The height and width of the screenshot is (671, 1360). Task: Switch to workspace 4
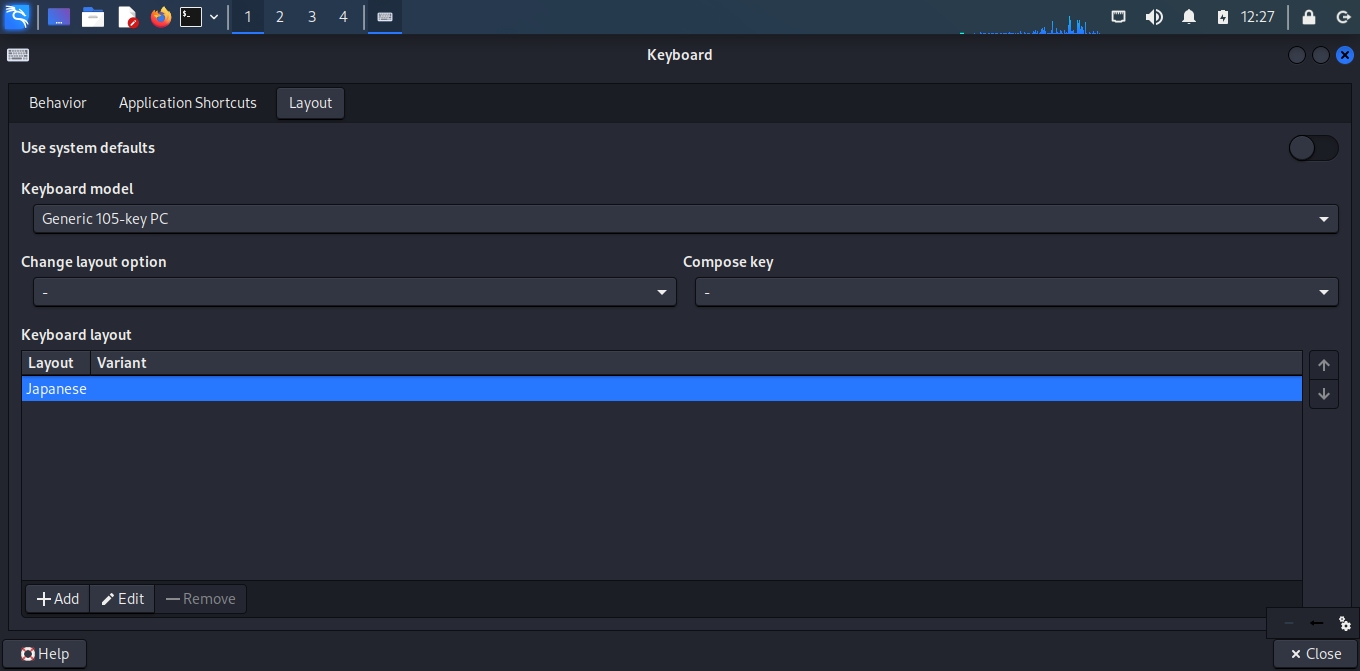coord(343,17)
